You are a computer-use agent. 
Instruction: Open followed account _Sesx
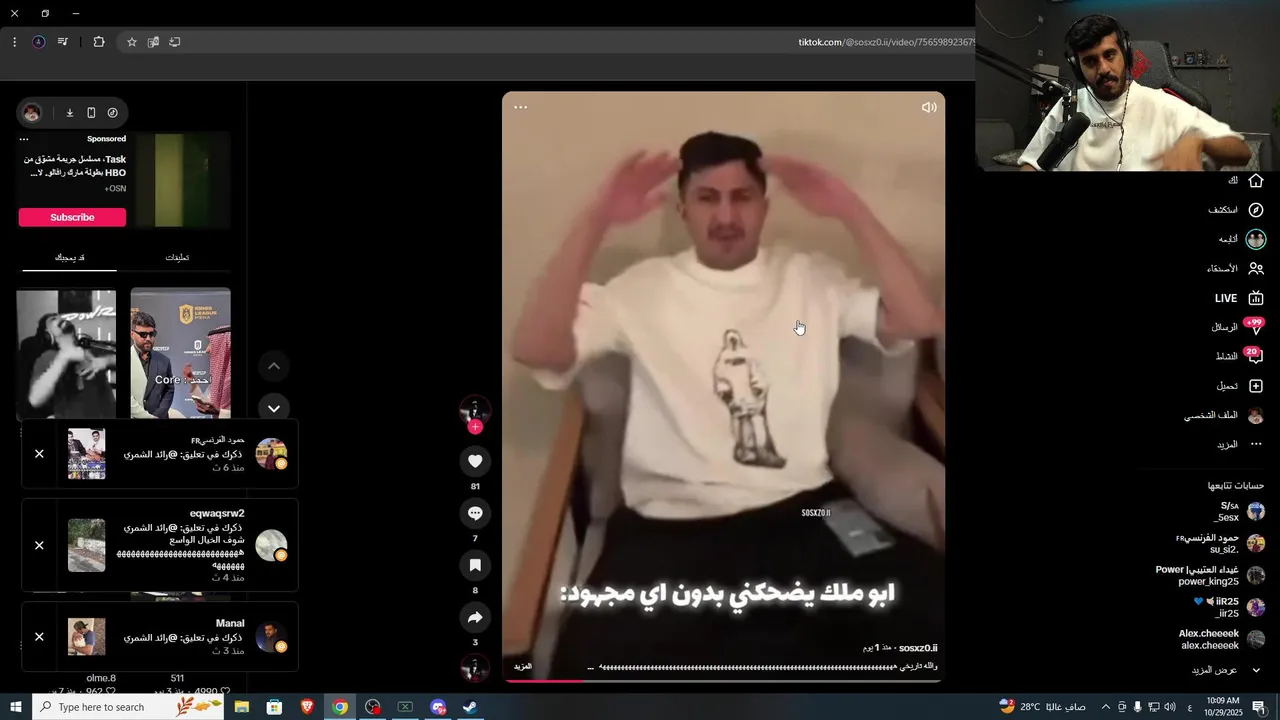click(x=1238, y=512)
